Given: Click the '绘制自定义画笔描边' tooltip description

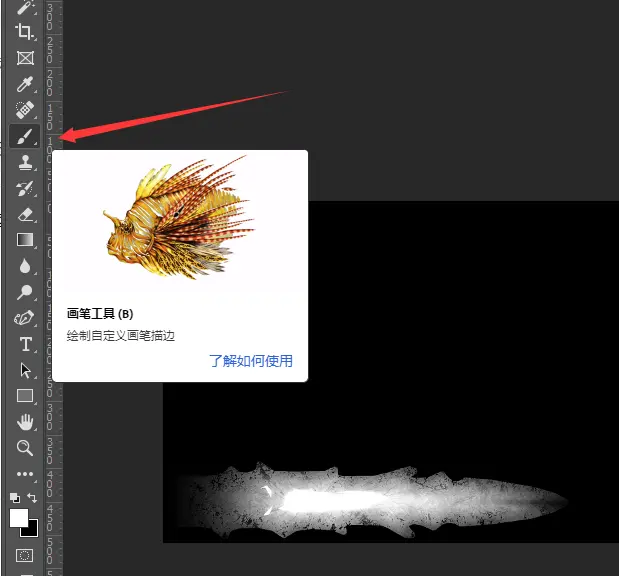Looking at the screenshot, I should pyautogui.click(x=120, y=336).
